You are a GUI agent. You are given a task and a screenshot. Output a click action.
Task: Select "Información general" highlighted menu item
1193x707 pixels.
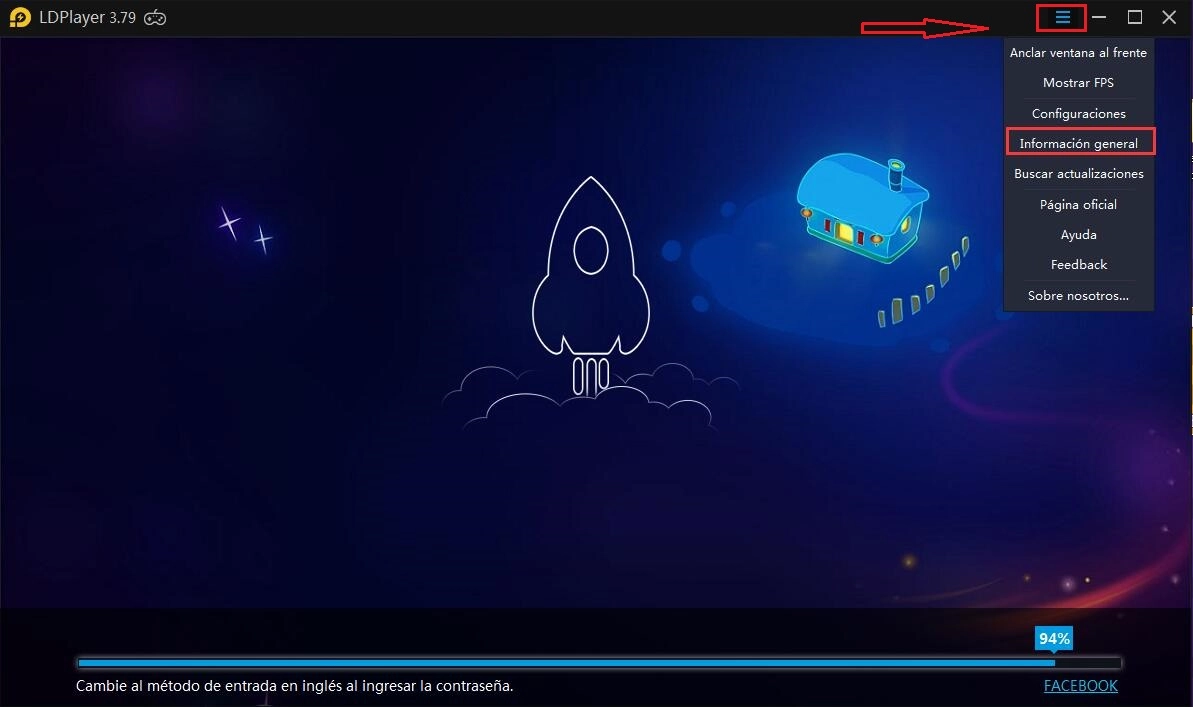pos(1078,142)
